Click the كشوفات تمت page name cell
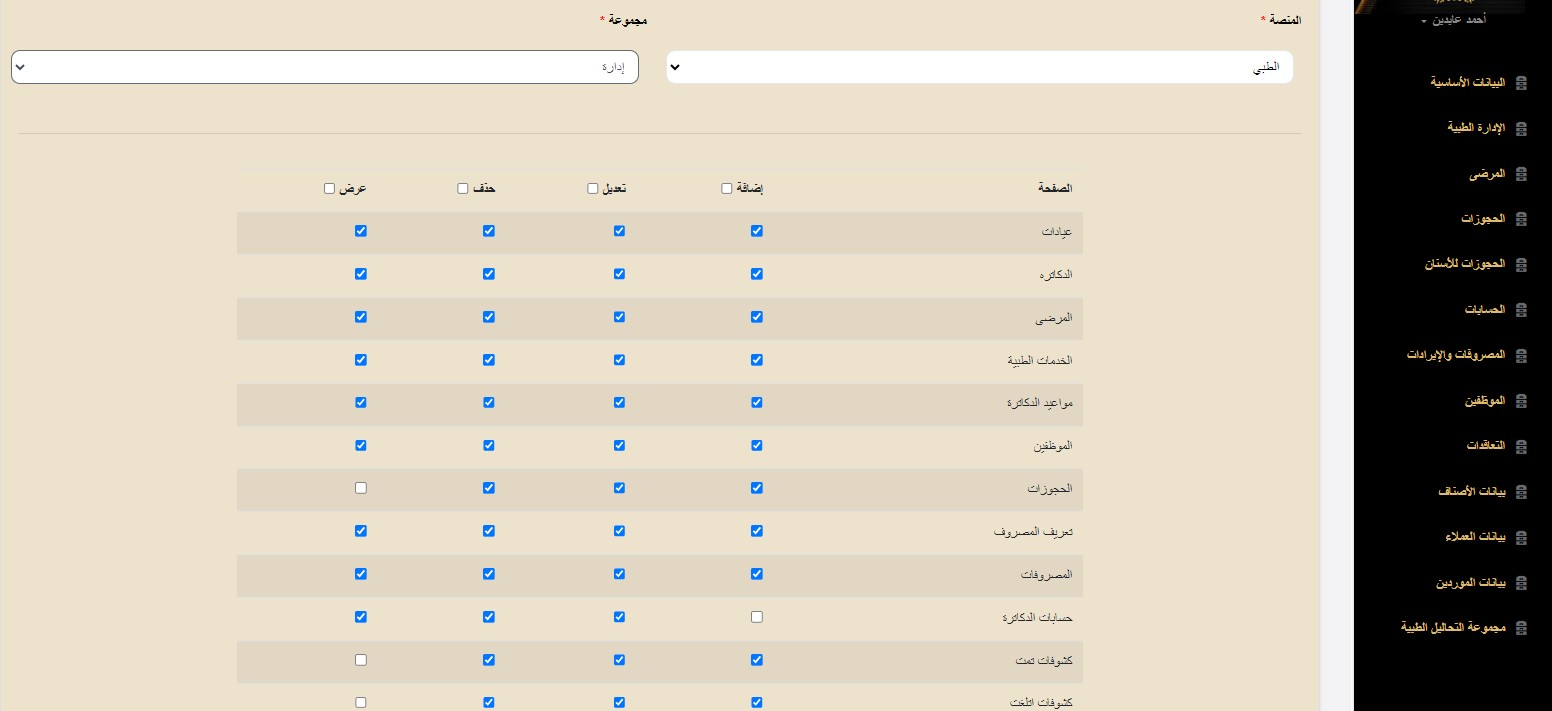 coord(1045,662)
